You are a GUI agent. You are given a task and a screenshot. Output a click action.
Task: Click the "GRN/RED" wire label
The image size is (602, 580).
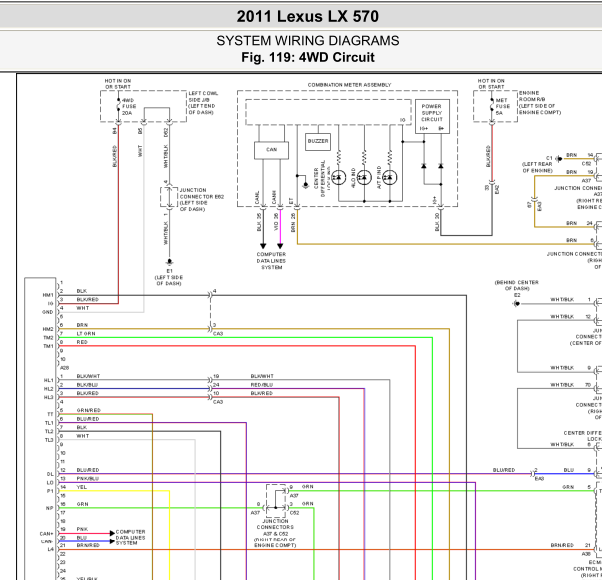point(88,410)
